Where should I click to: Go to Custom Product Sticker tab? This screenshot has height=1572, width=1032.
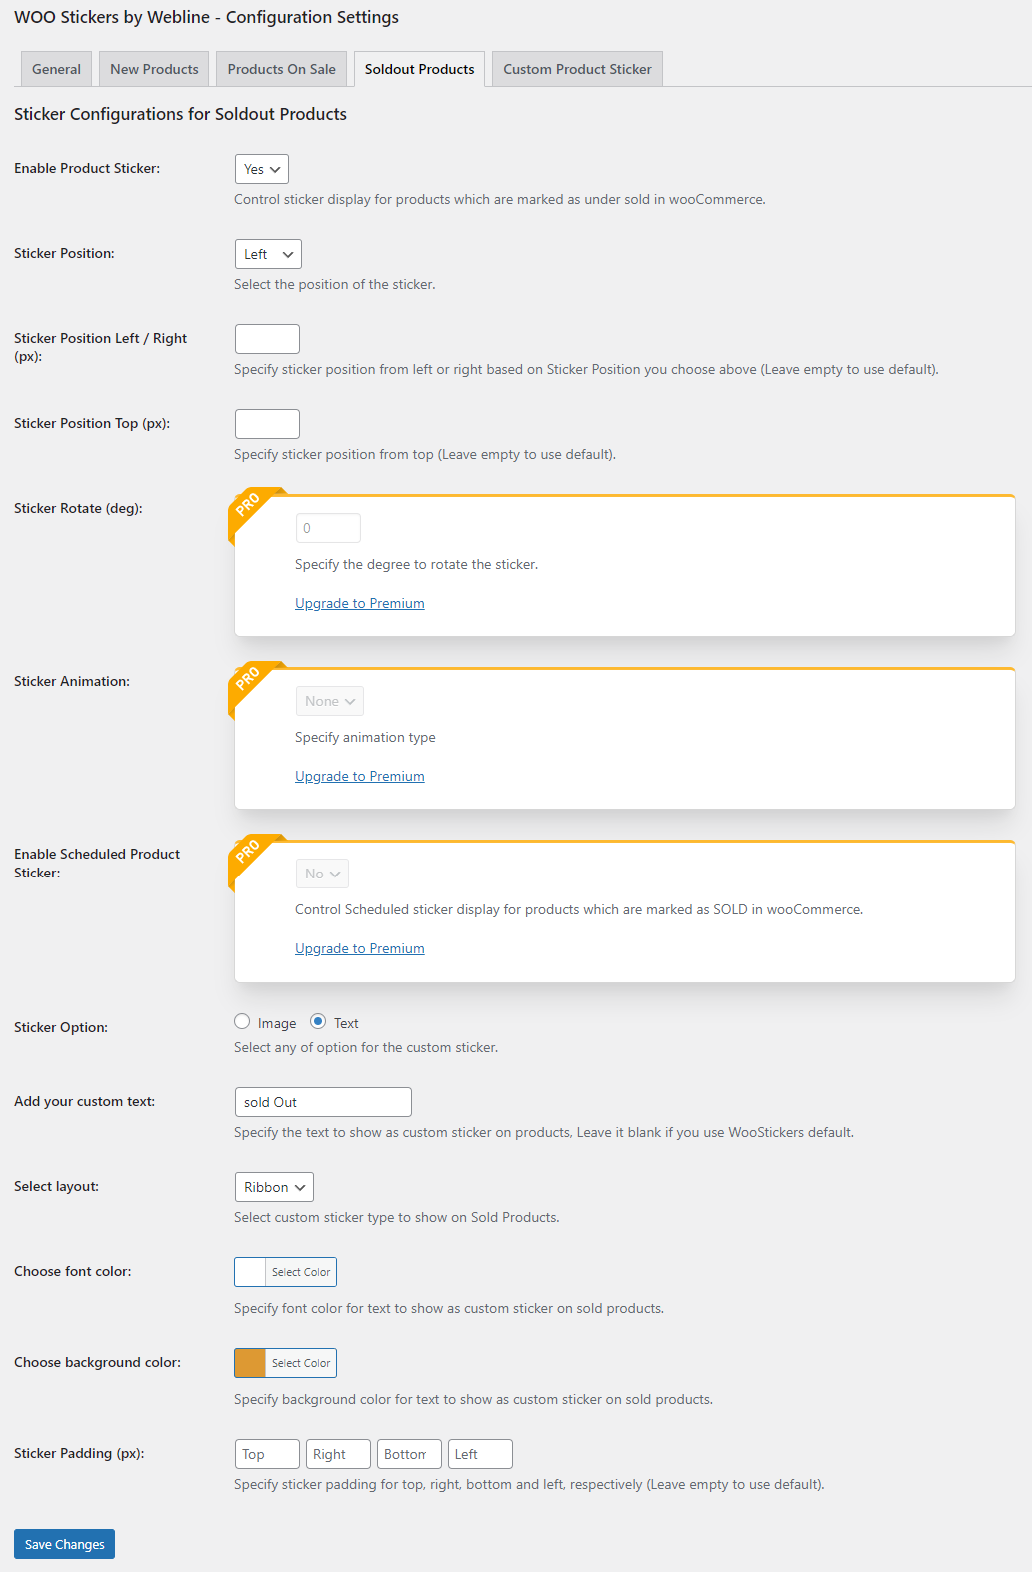click(577, 69)
